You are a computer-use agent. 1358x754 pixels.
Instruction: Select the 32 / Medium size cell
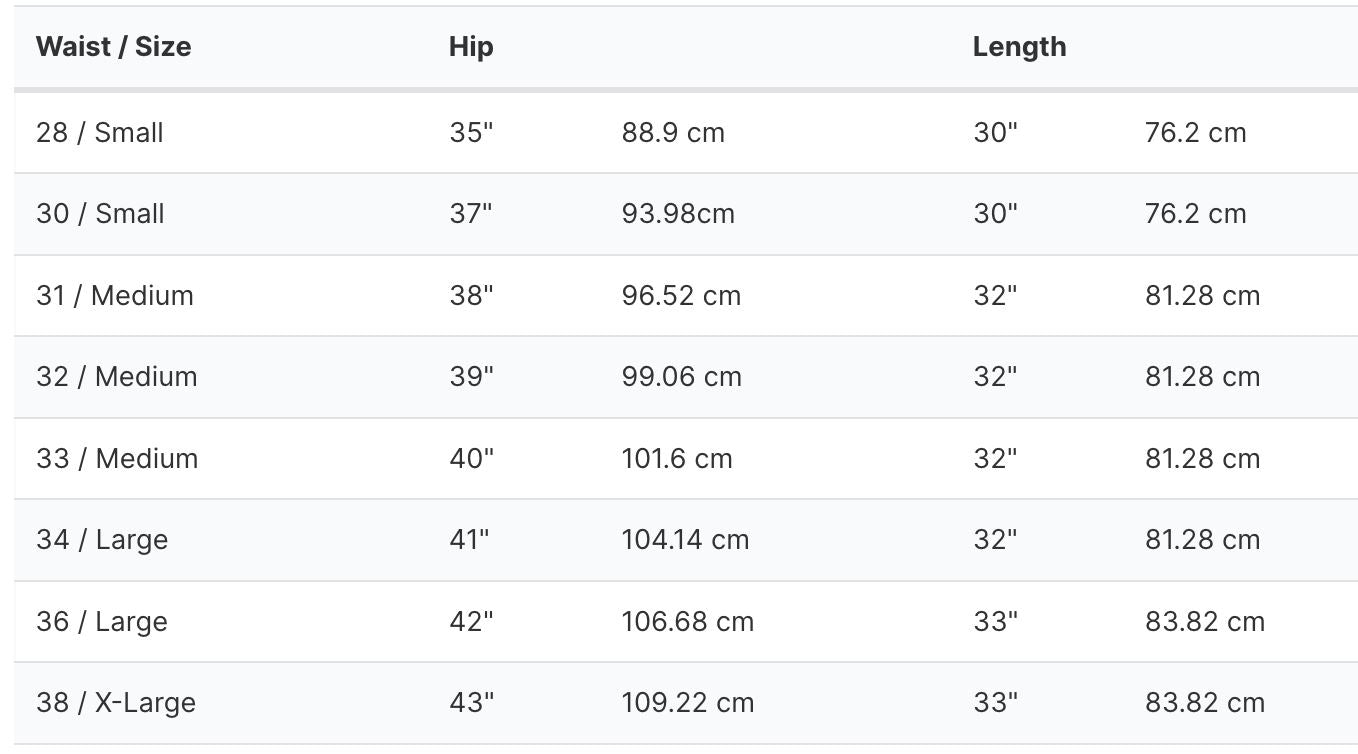point(117,377)
